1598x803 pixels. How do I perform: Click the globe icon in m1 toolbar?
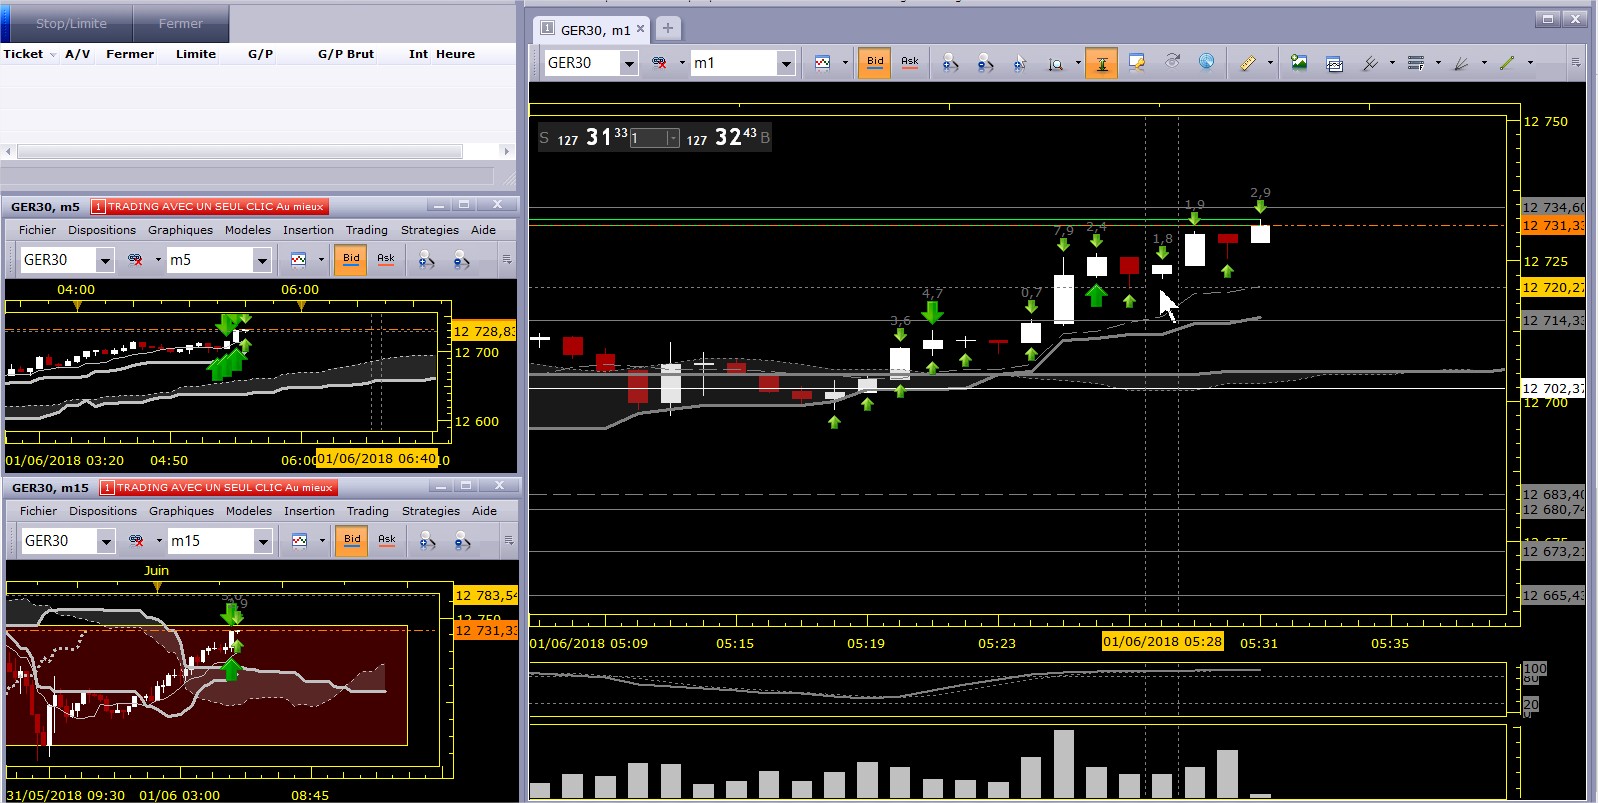(x=1207, y=62)
